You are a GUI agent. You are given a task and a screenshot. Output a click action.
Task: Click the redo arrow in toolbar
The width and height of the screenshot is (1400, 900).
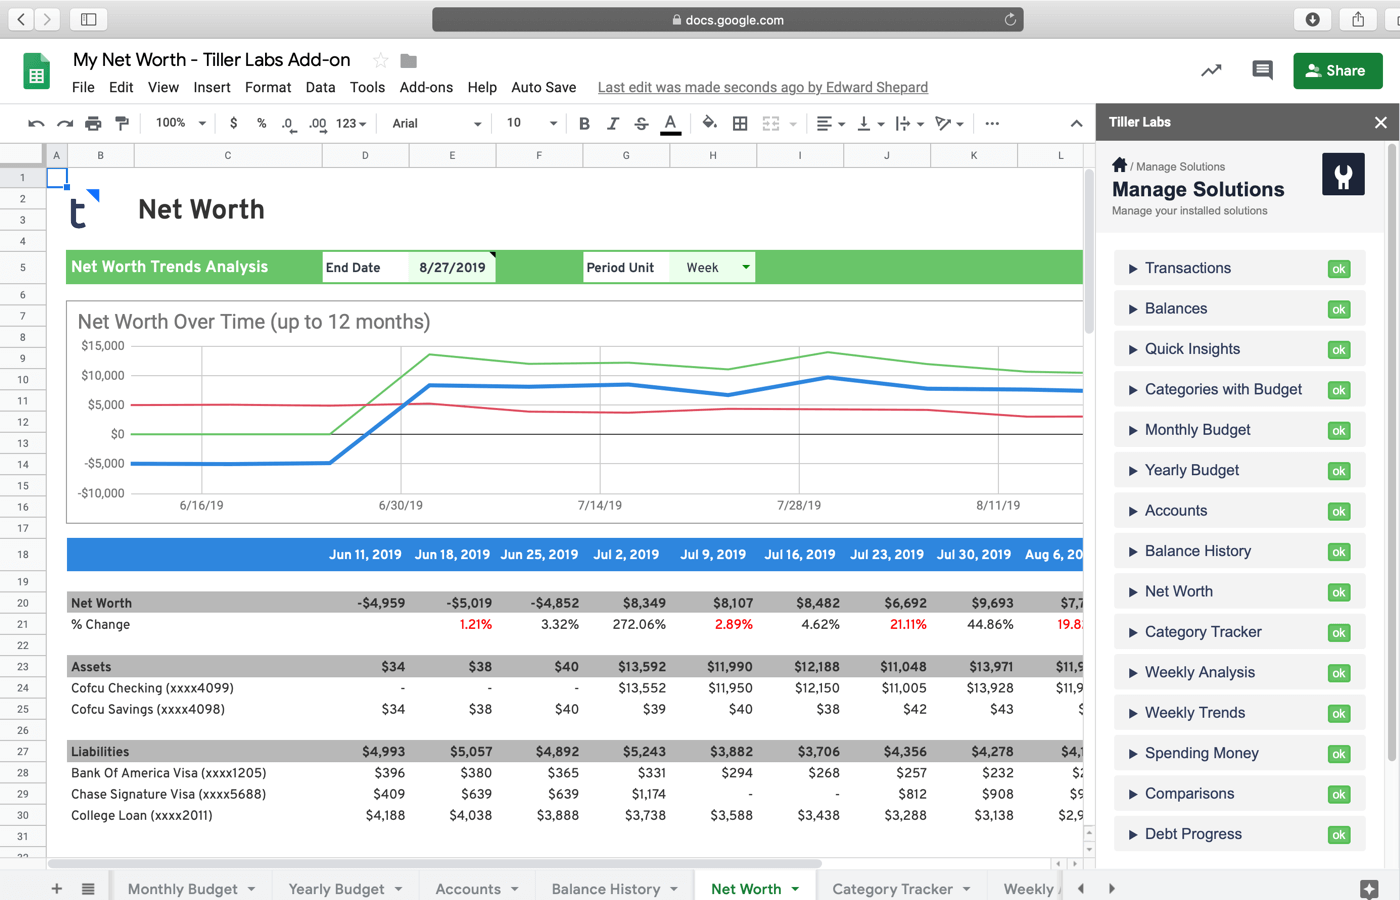(x=65, y=124)
